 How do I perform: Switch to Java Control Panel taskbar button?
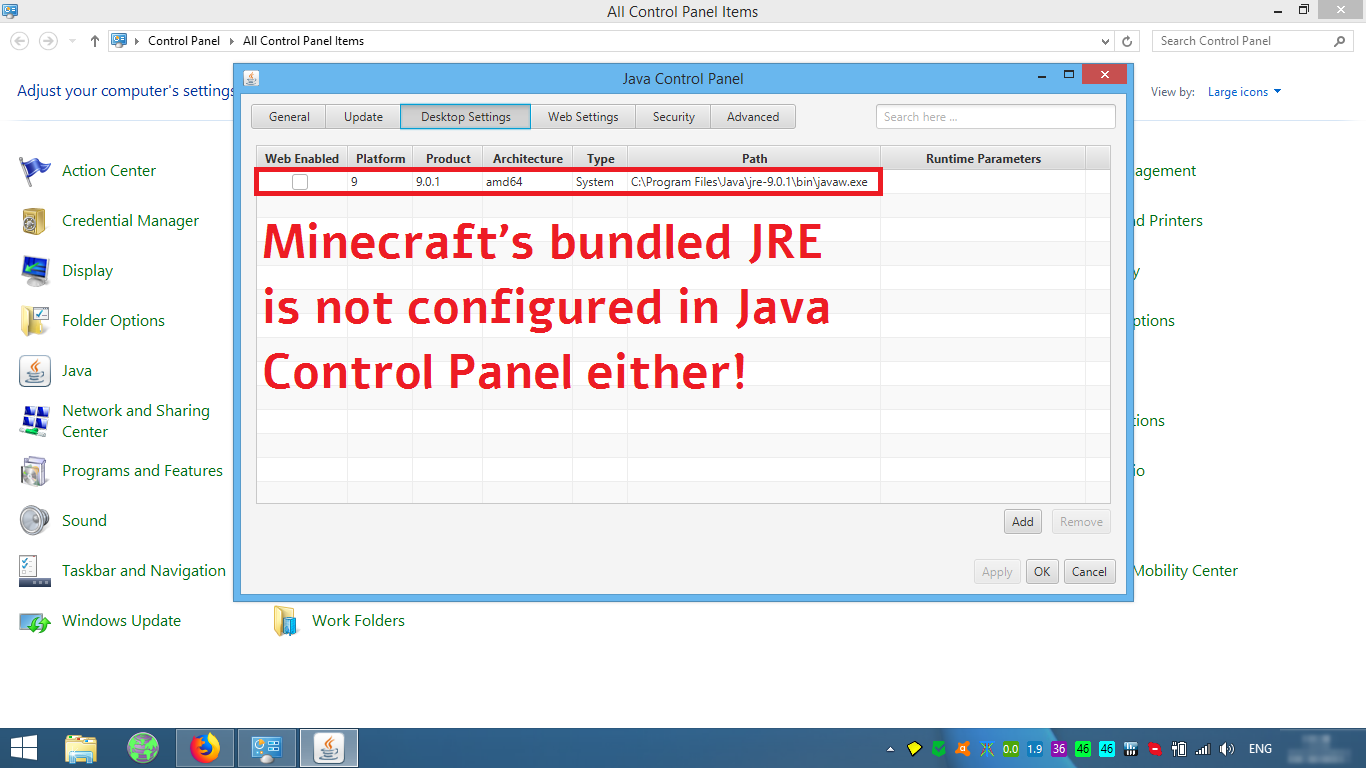pyautogui.click(x=329, y=748)
